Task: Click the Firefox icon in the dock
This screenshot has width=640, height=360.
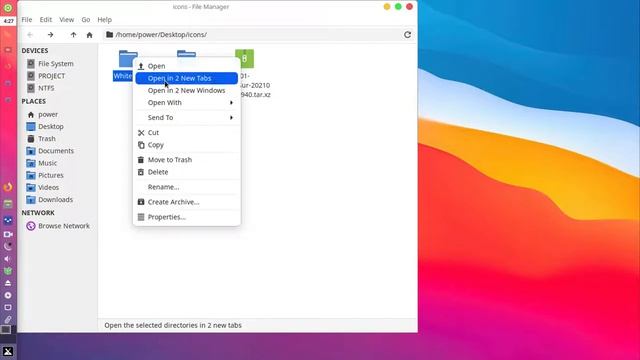Action: point(8,187)
